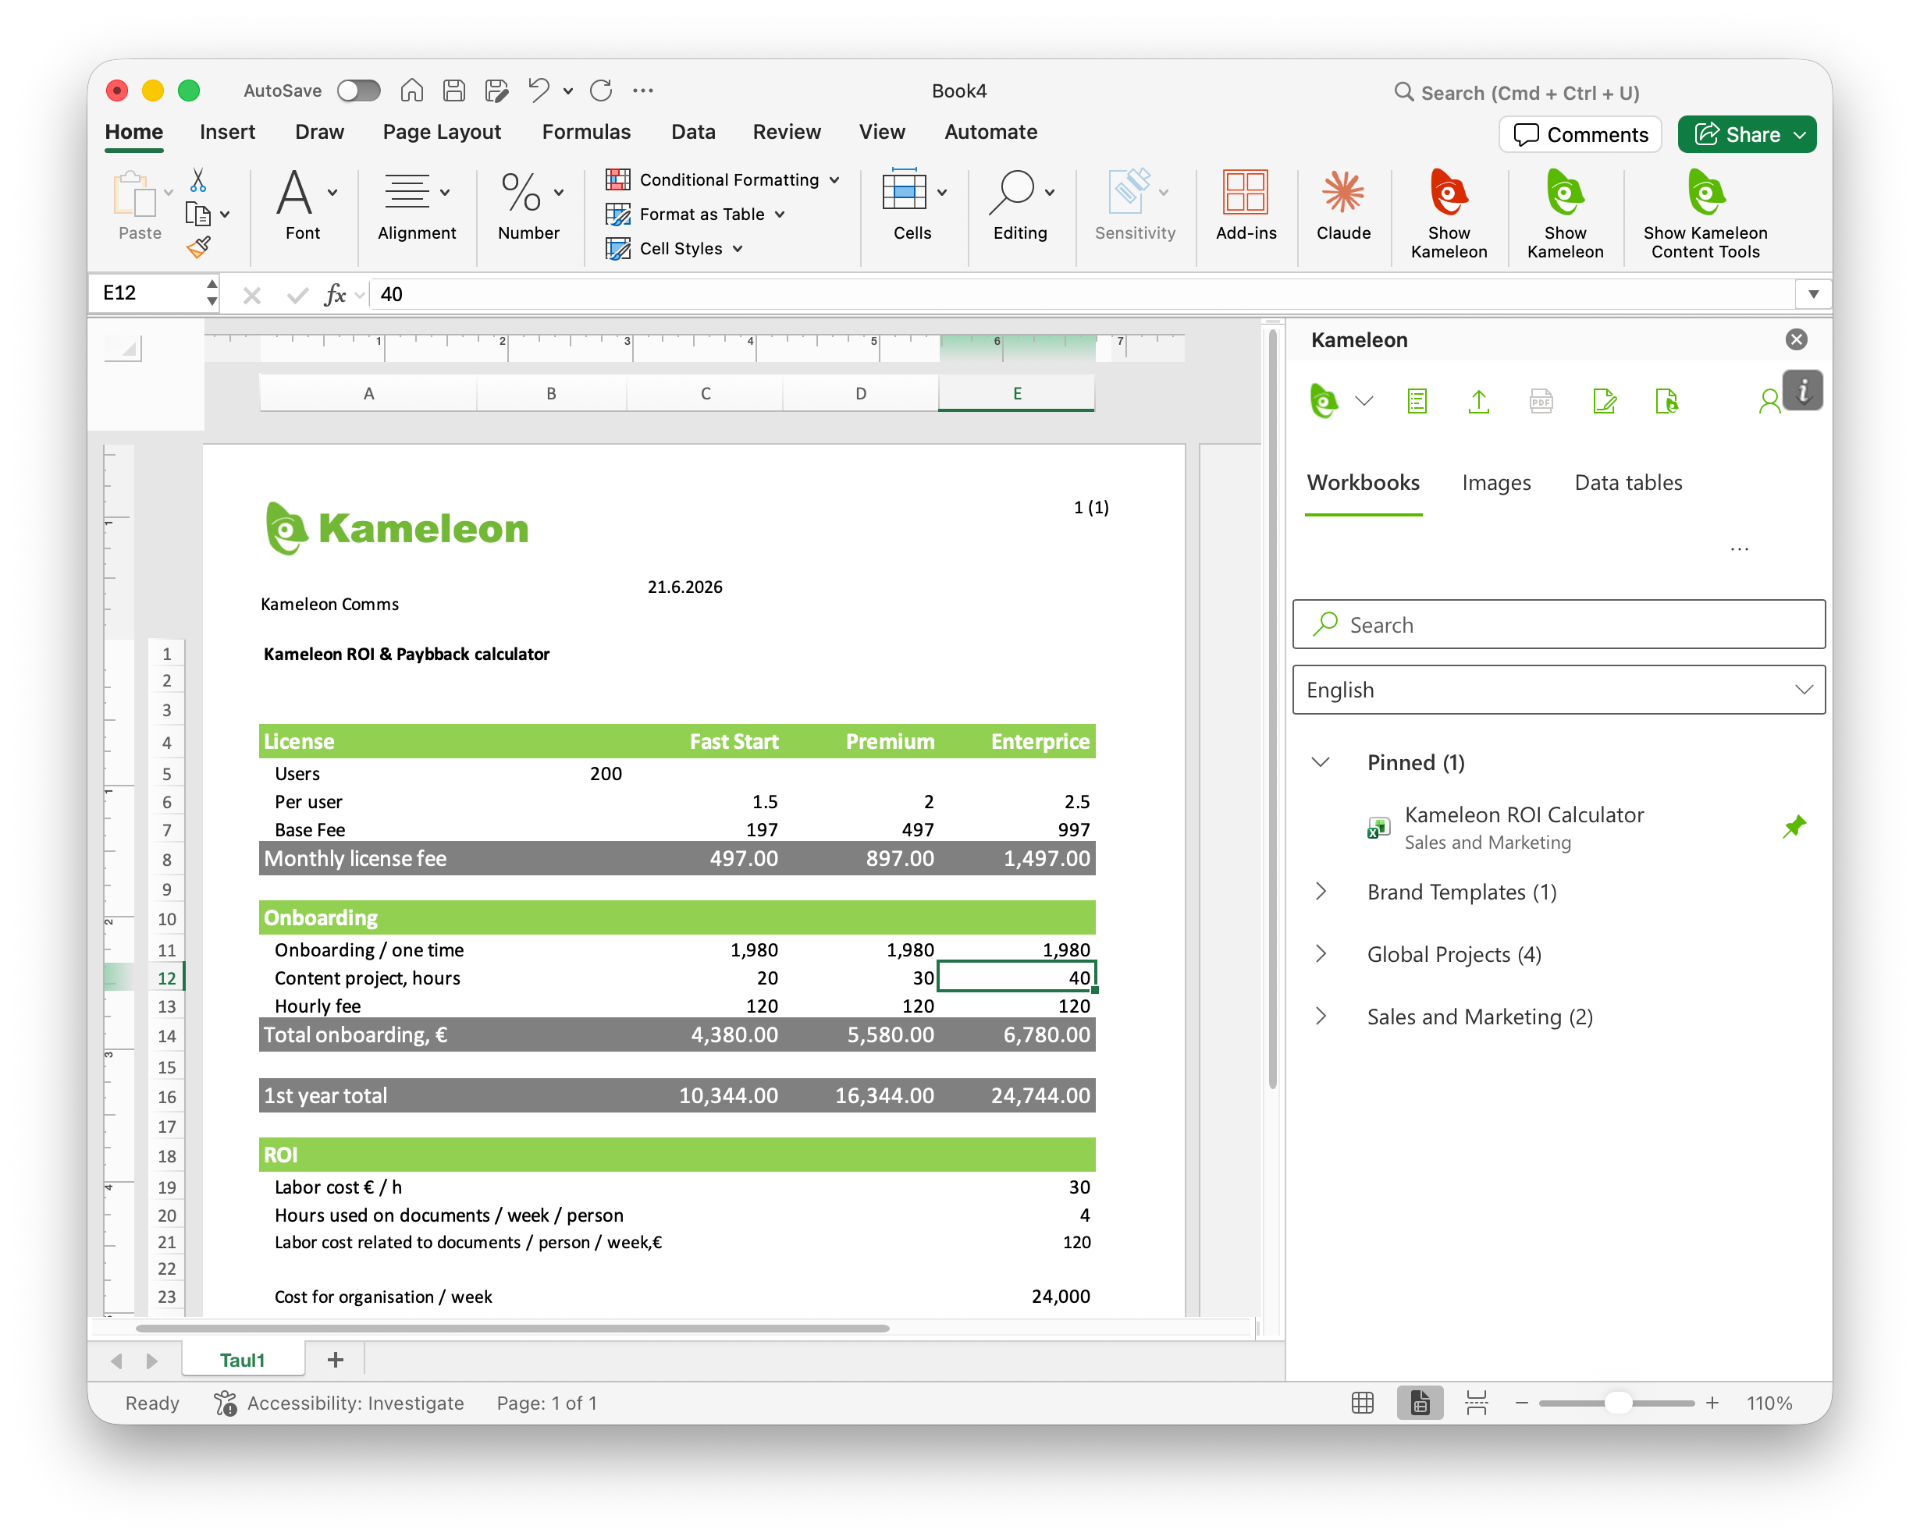Expand Global Projects (4)
The image size is (1920, 1540).
[x=1320, y=954]
